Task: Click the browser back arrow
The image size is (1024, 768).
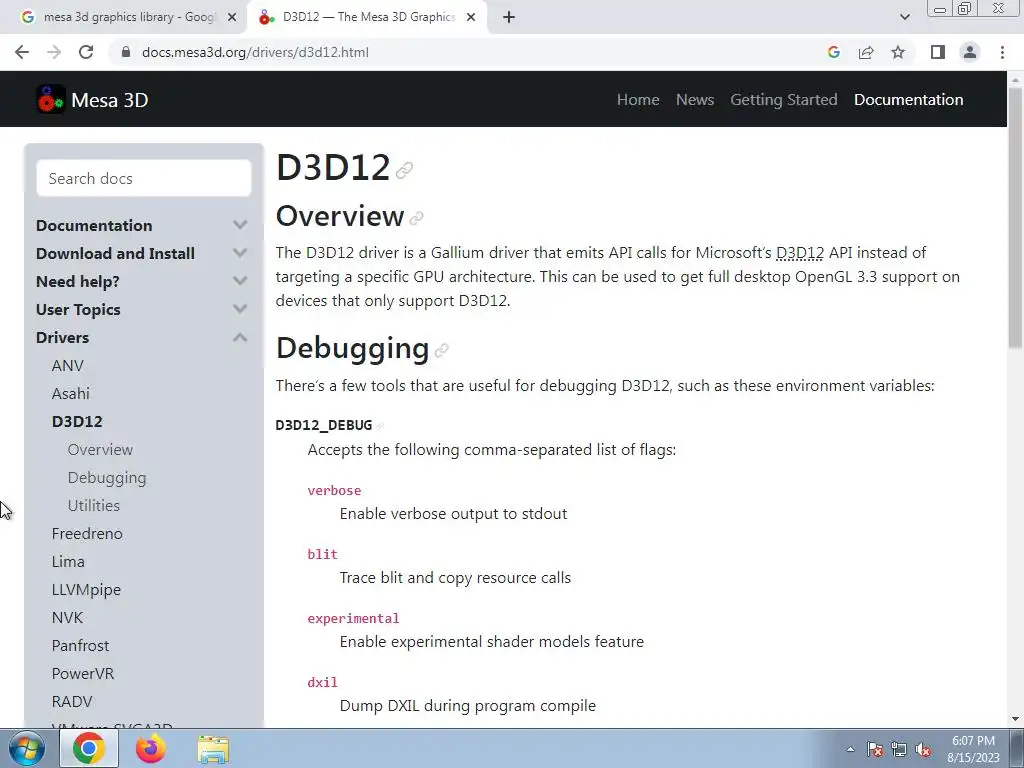Action: click(x=22, y=52)
